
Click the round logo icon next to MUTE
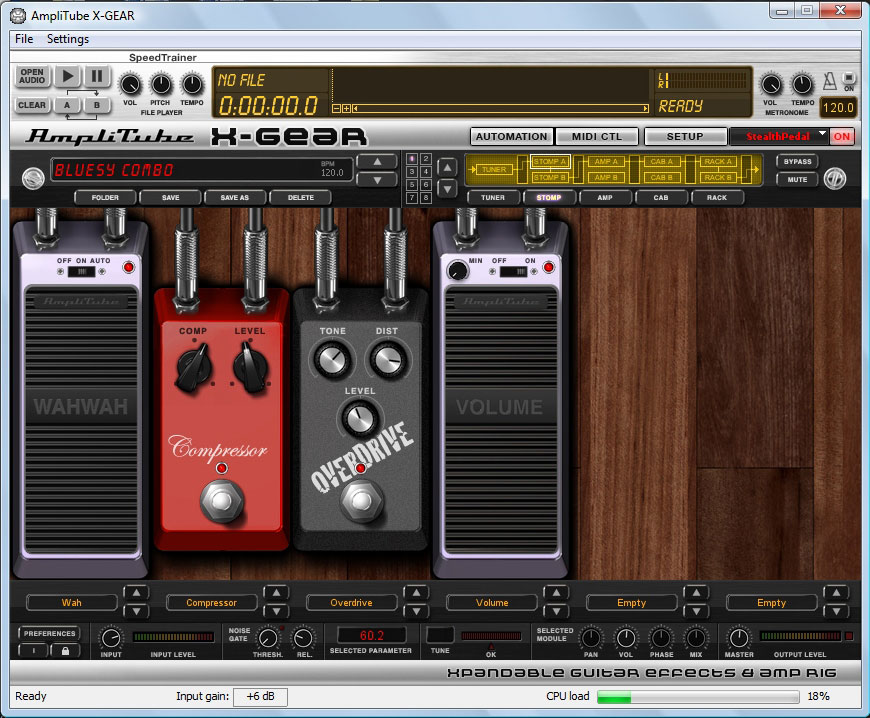pos(834,178)
